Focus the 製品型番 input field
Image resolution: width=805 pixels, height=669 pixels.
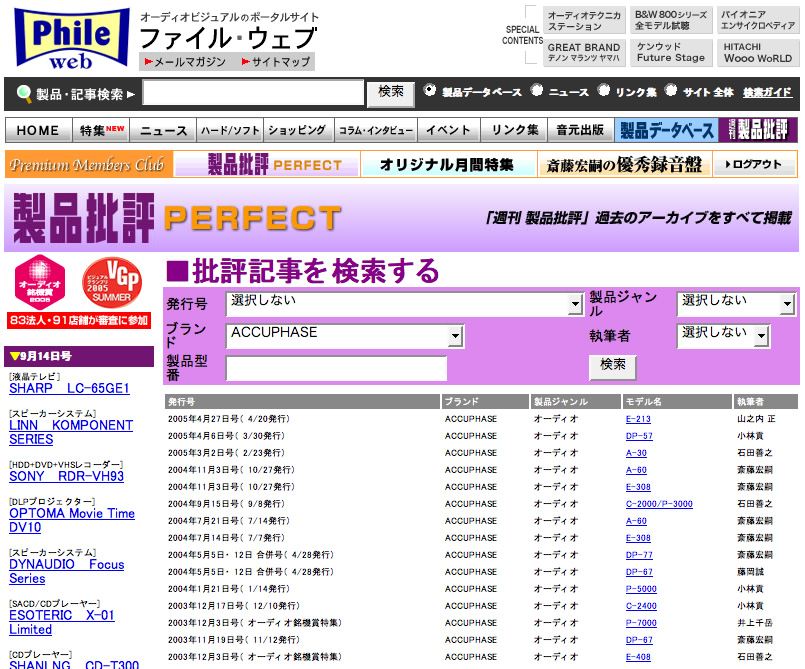point(336,368)
